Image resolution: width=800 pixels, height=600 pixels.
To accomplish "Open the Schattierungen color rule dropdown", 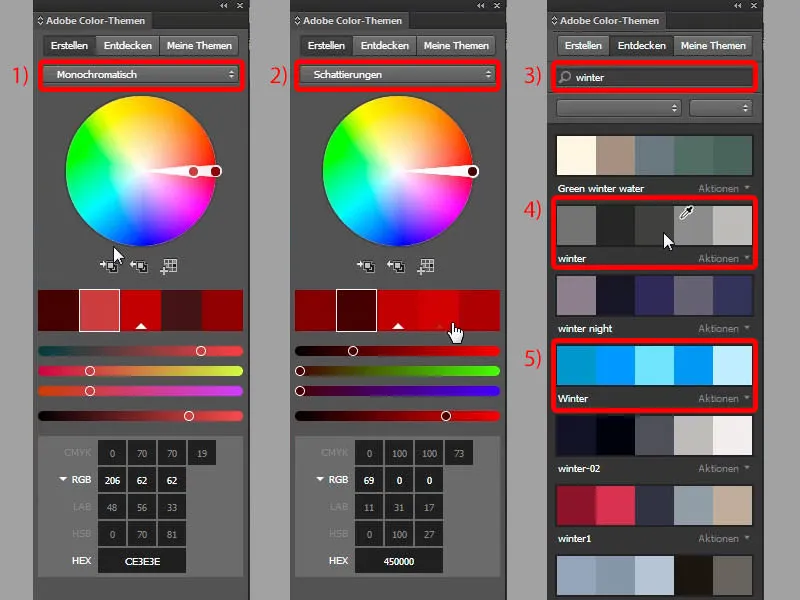I will tap(397, 74).
